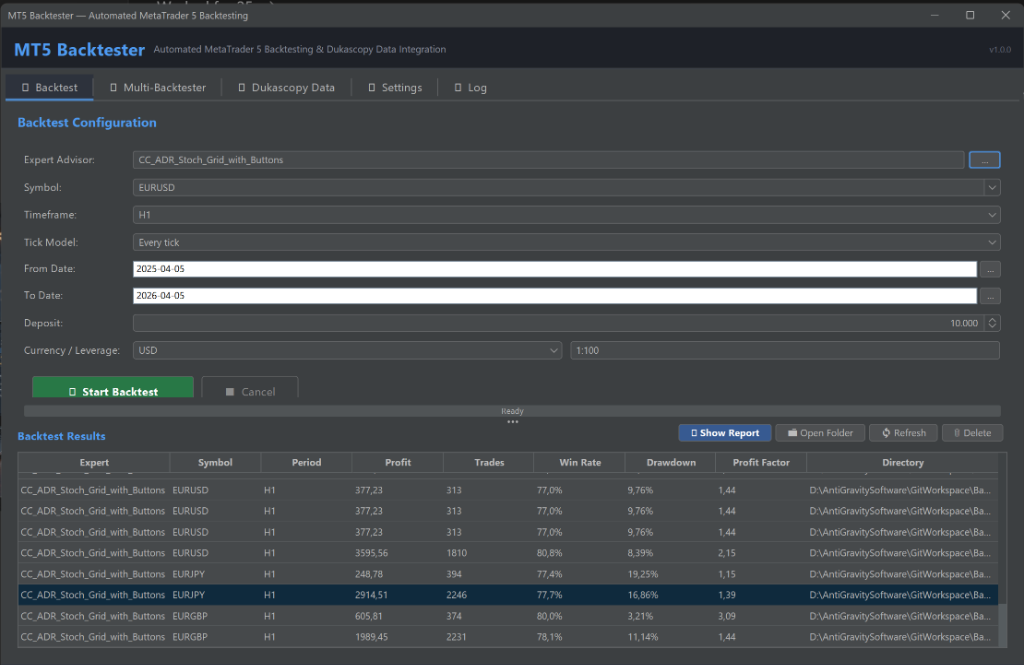This screenshot has height=665, width=1024.
Task: Refresh the backtest results list
Action: point(902,433)
